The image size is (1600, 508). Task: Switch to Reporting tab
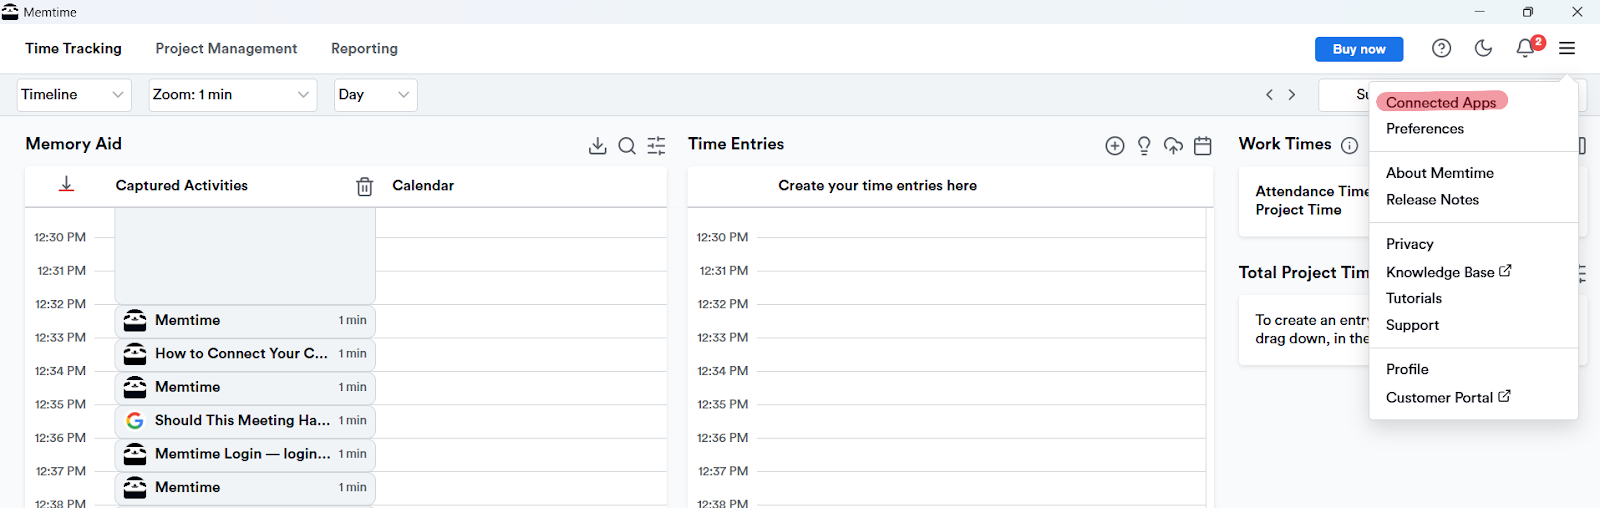pos(364,48)
